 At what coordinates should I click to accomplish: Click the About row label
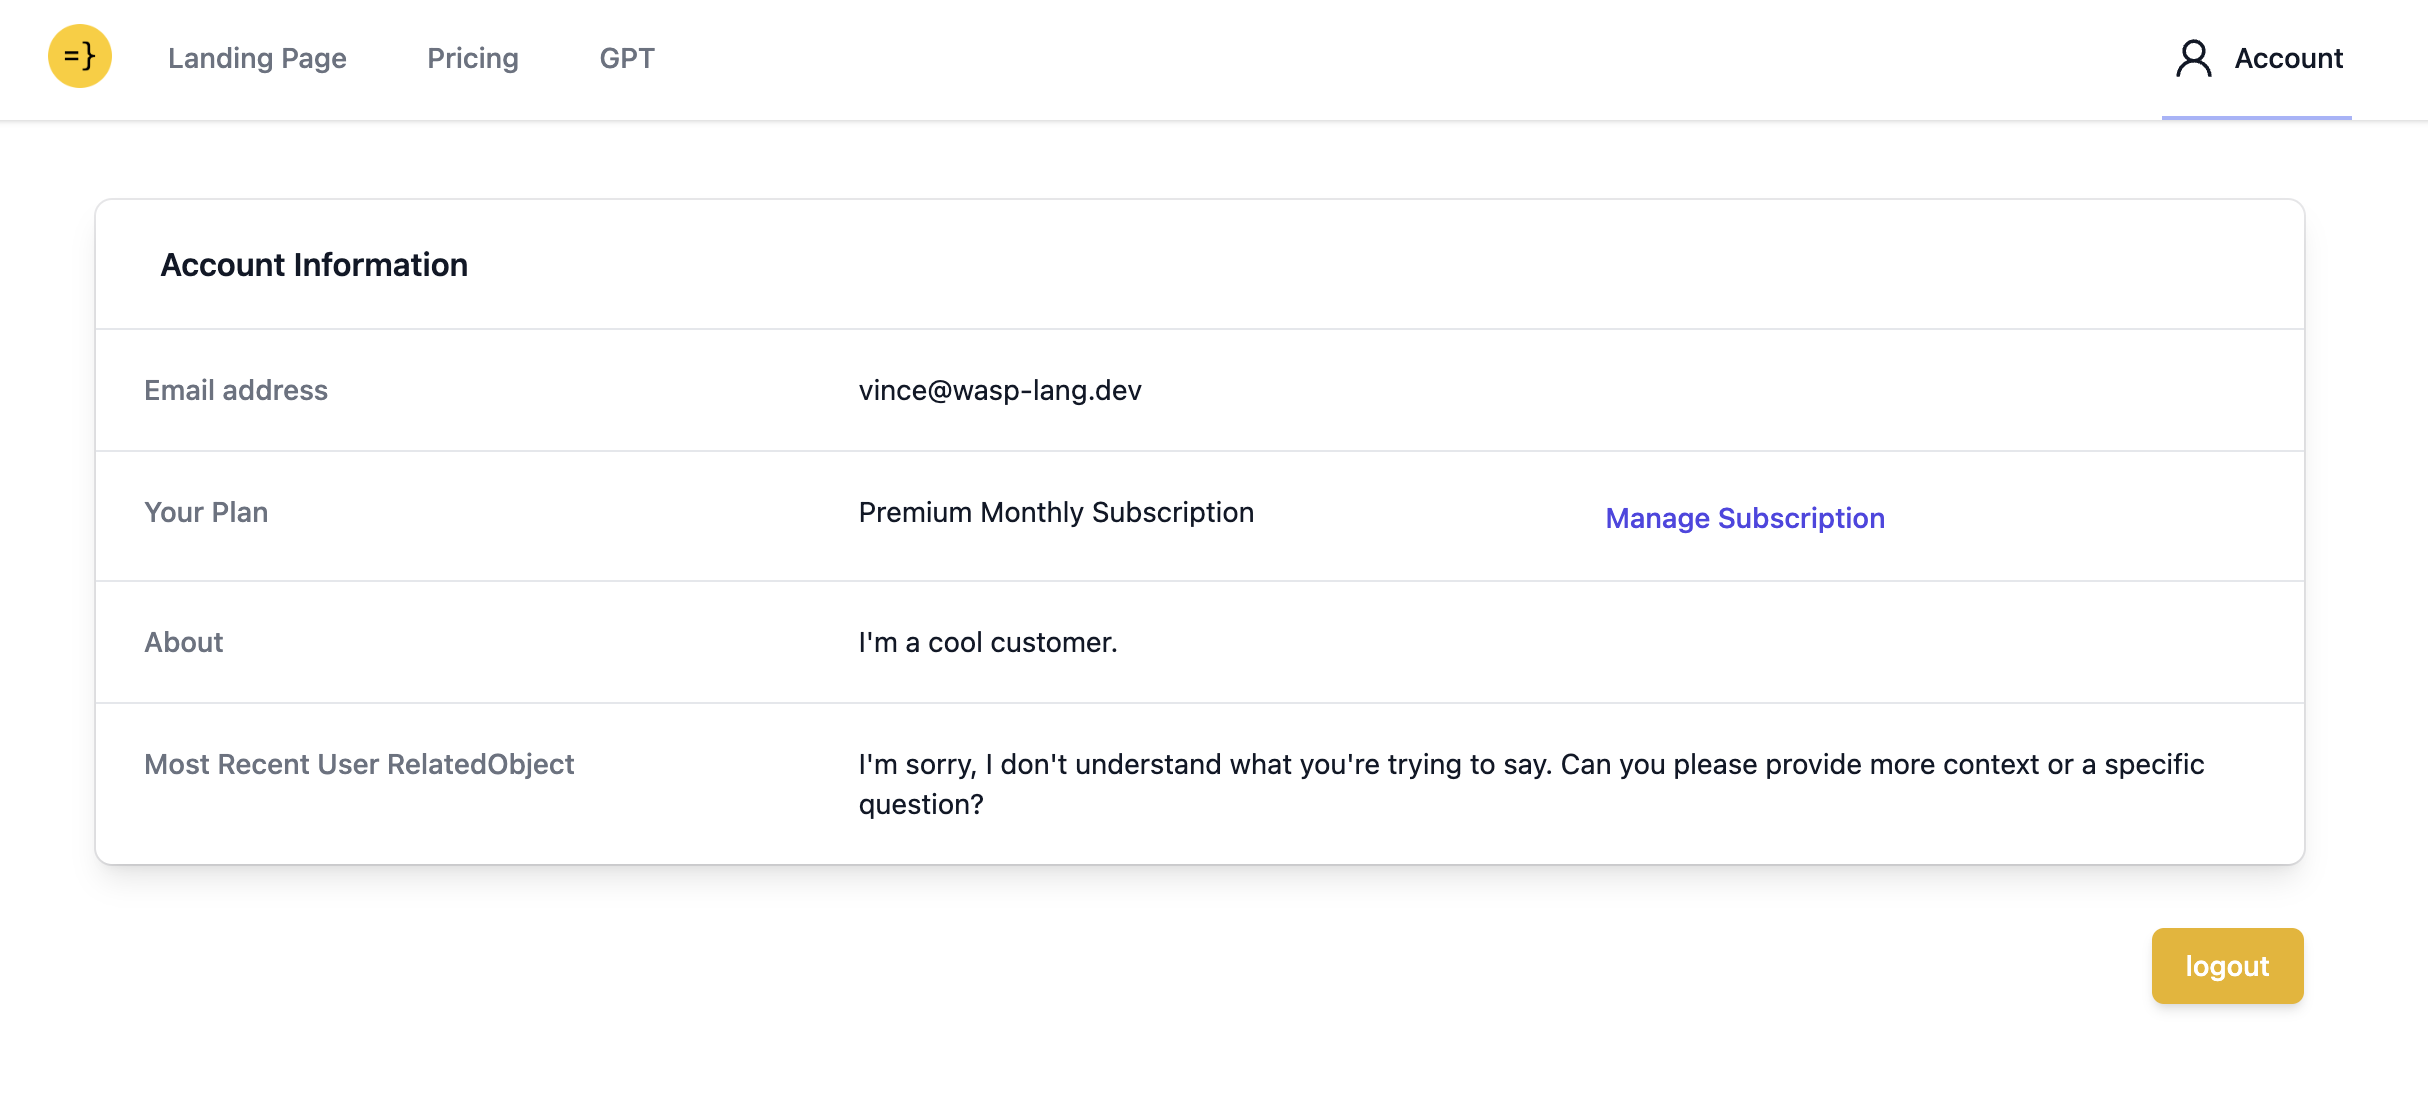[x=184, y=642]
